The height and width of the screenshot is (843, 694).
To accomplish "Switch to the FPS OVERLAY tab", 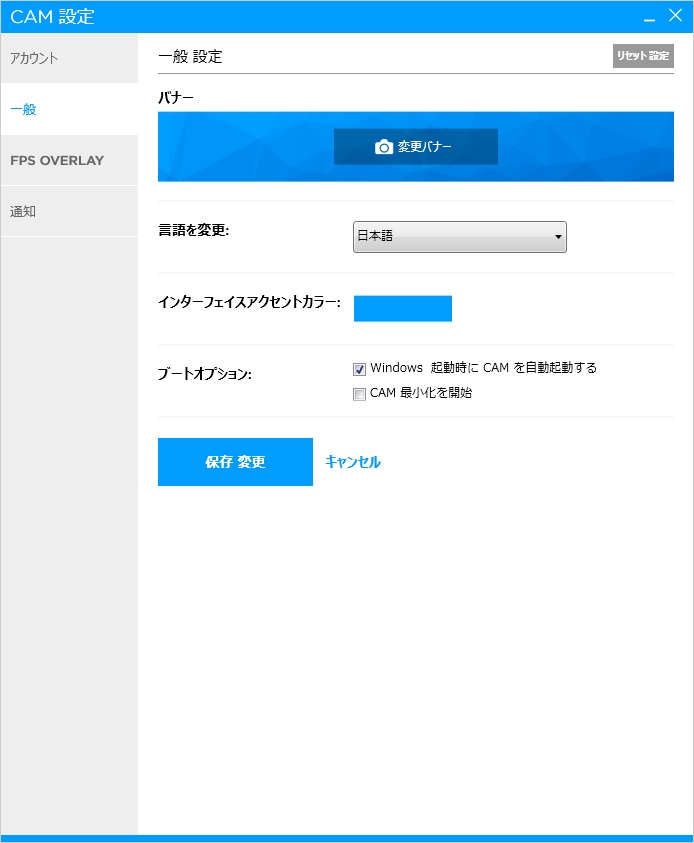I will [69, 160].
